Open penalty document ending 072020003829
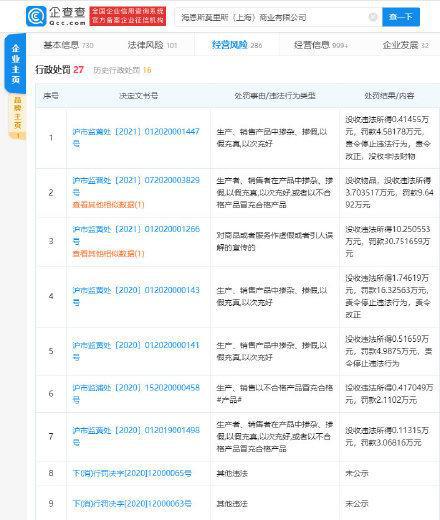The height and width of the screenshot is (520, 440). [136, 186]
